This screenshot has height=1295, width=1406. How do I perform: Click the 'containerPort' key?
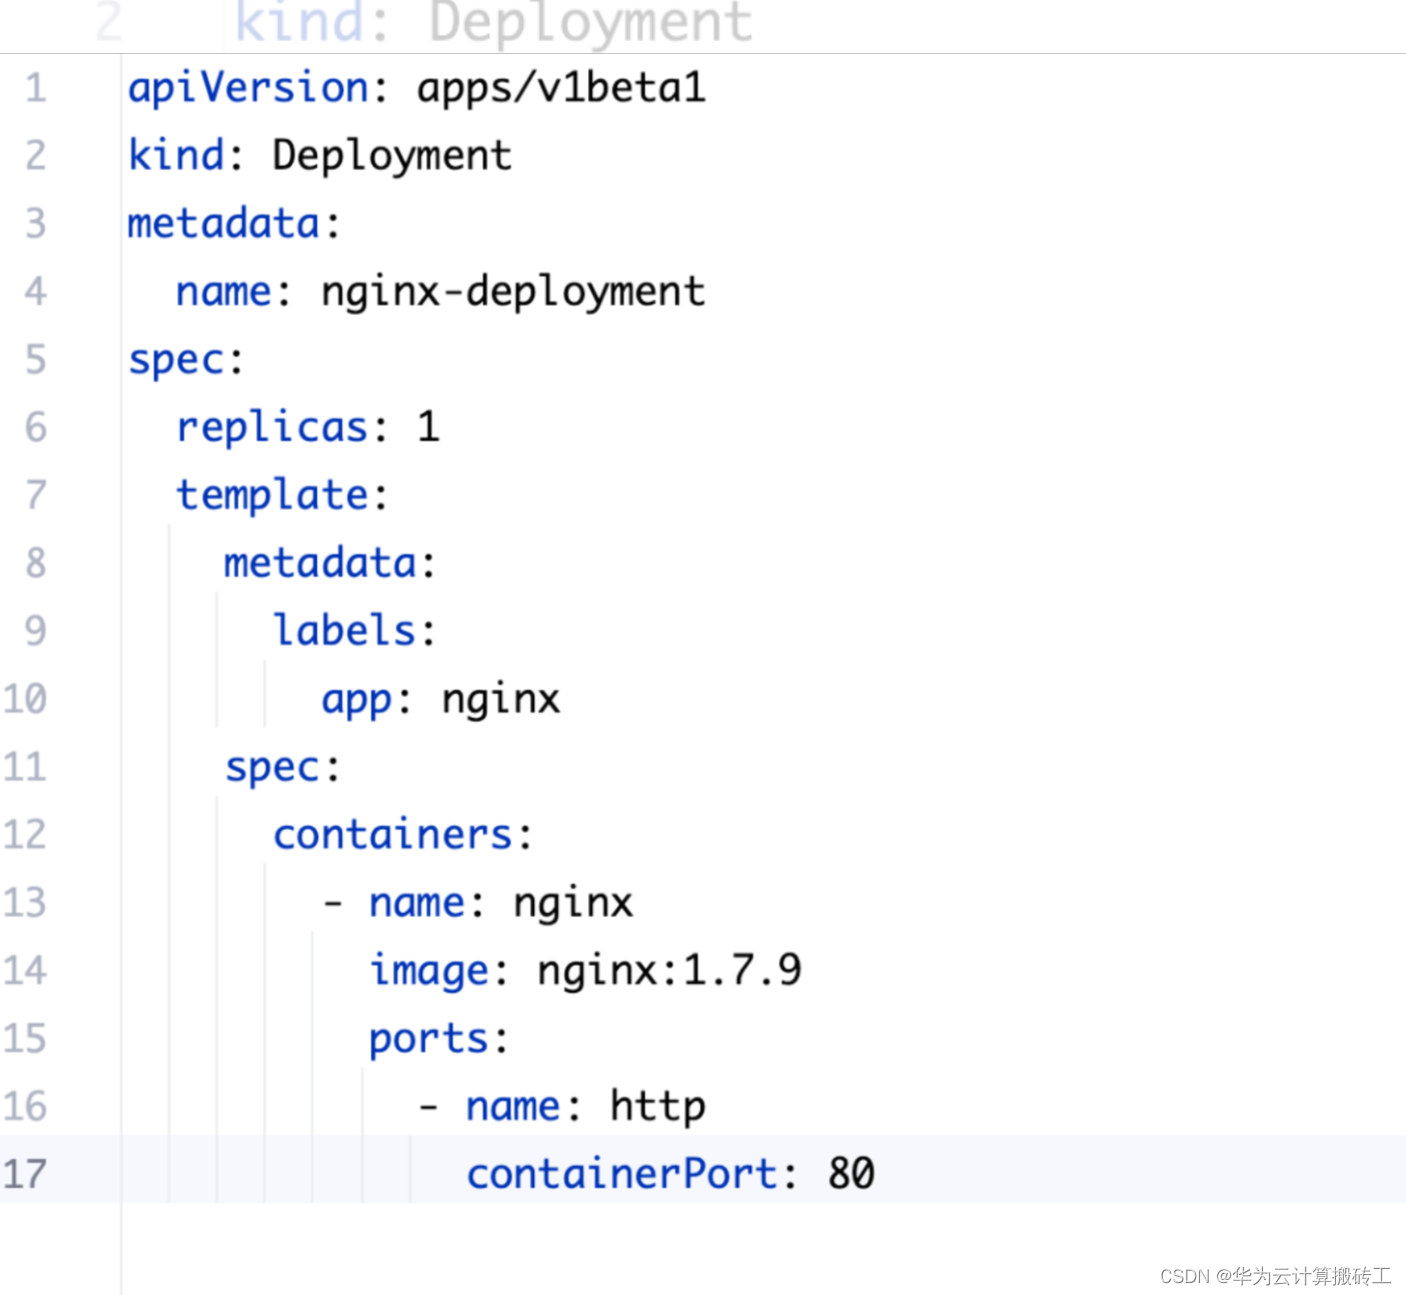point(621,1174)
